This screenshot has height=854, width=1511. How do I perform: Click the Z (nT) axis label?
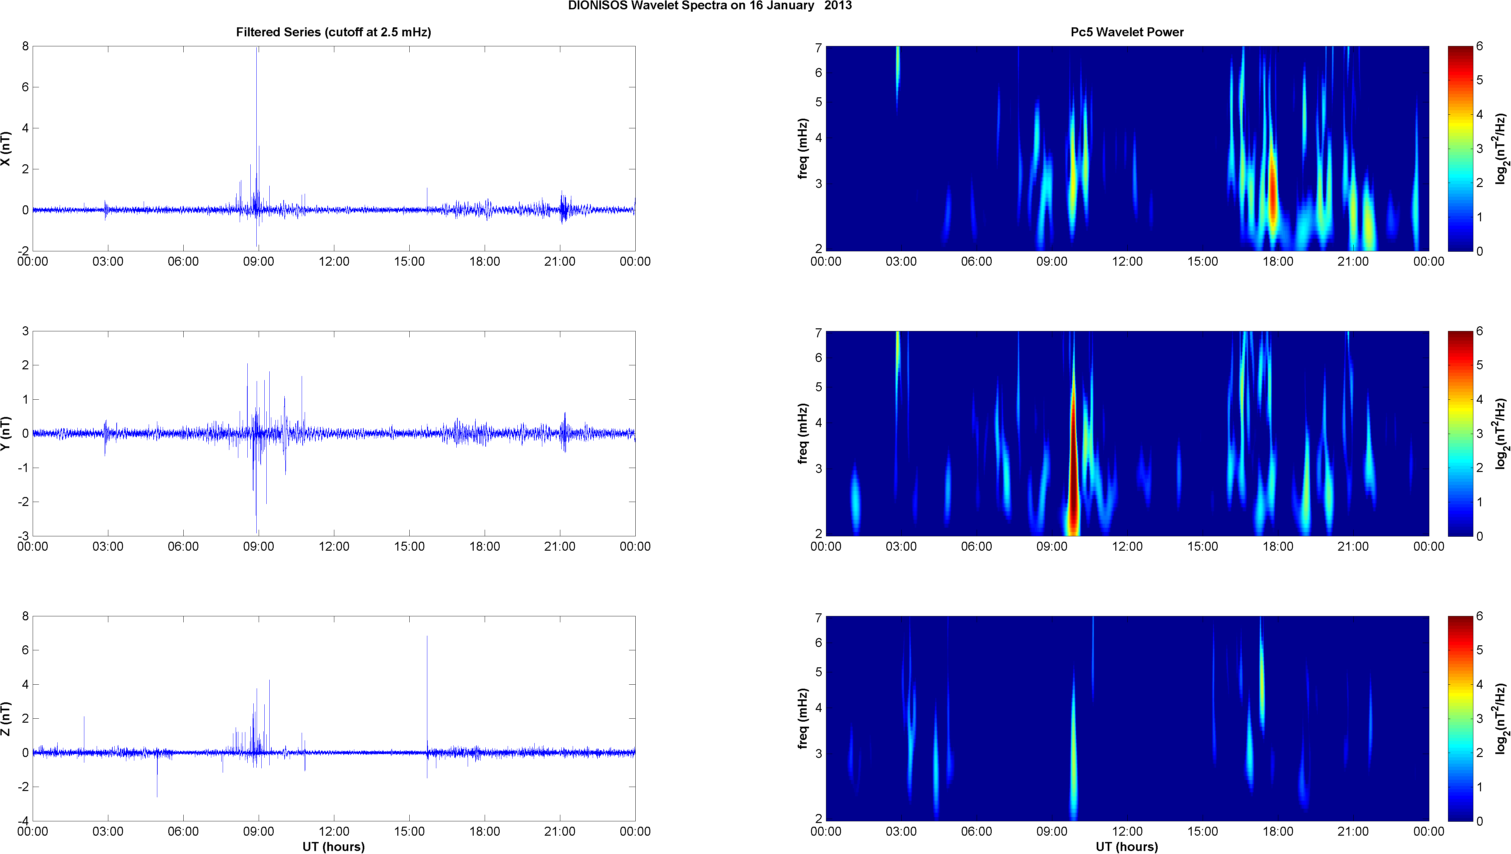6,718
